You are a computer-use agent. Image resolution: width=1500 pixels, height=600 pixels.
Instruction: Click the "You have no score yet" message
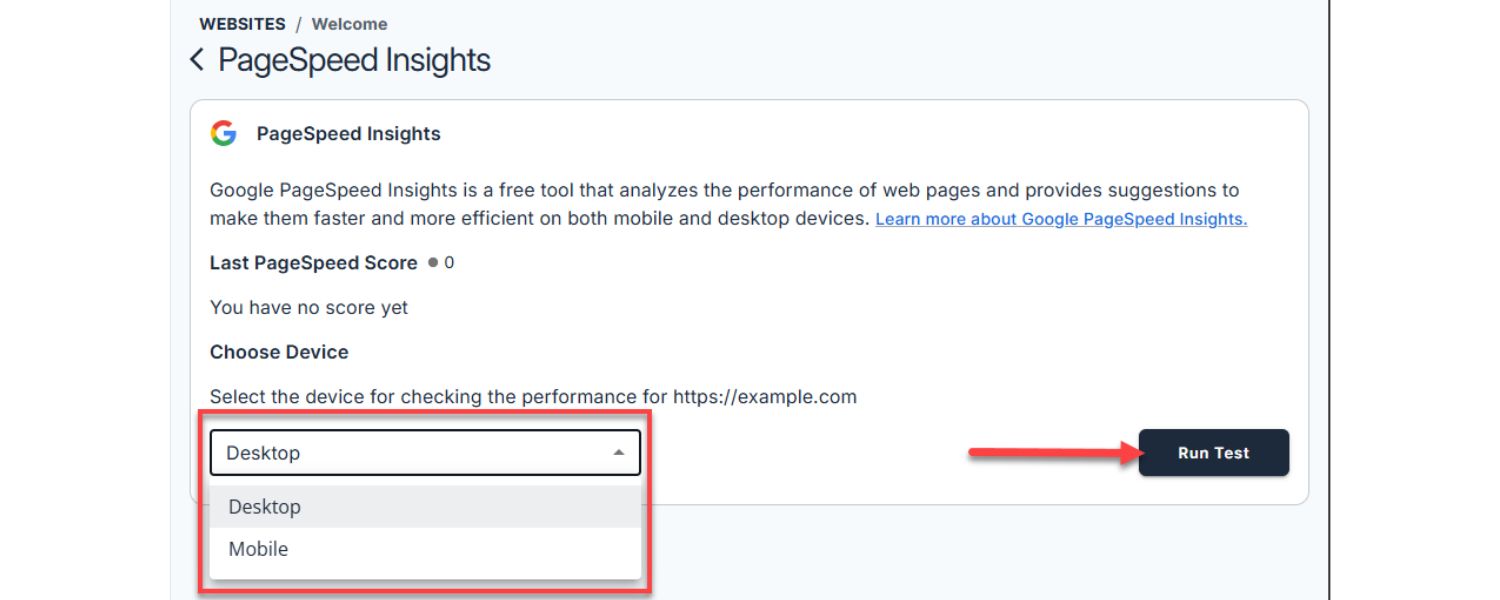click(309, 308)
